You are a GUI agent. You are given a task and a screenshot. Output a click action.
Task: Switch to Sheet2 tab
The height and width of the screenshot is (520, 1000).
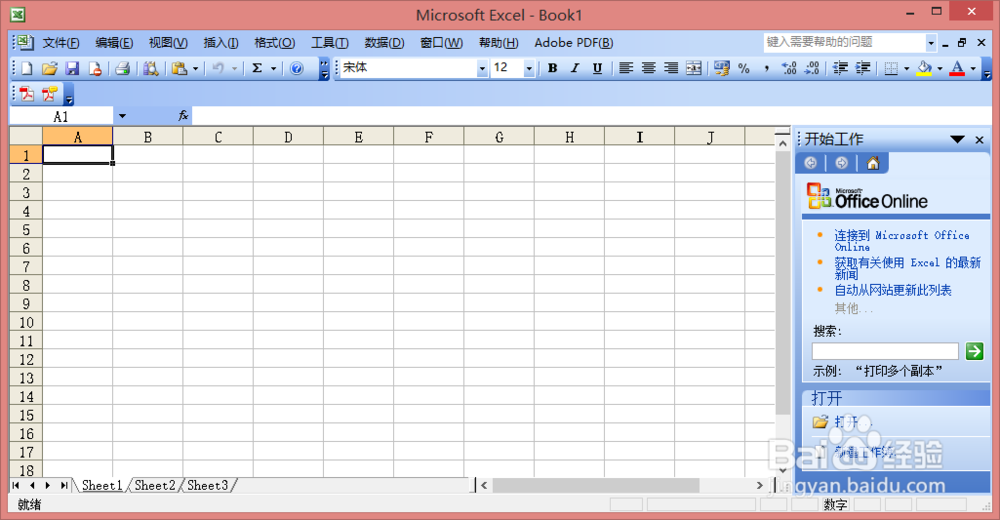click(155, 486)
